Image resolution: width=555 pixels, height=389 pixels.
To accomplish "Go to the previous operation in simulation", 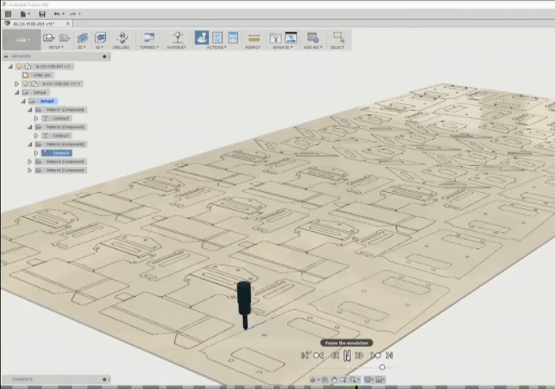I will (x=319, y=355).
